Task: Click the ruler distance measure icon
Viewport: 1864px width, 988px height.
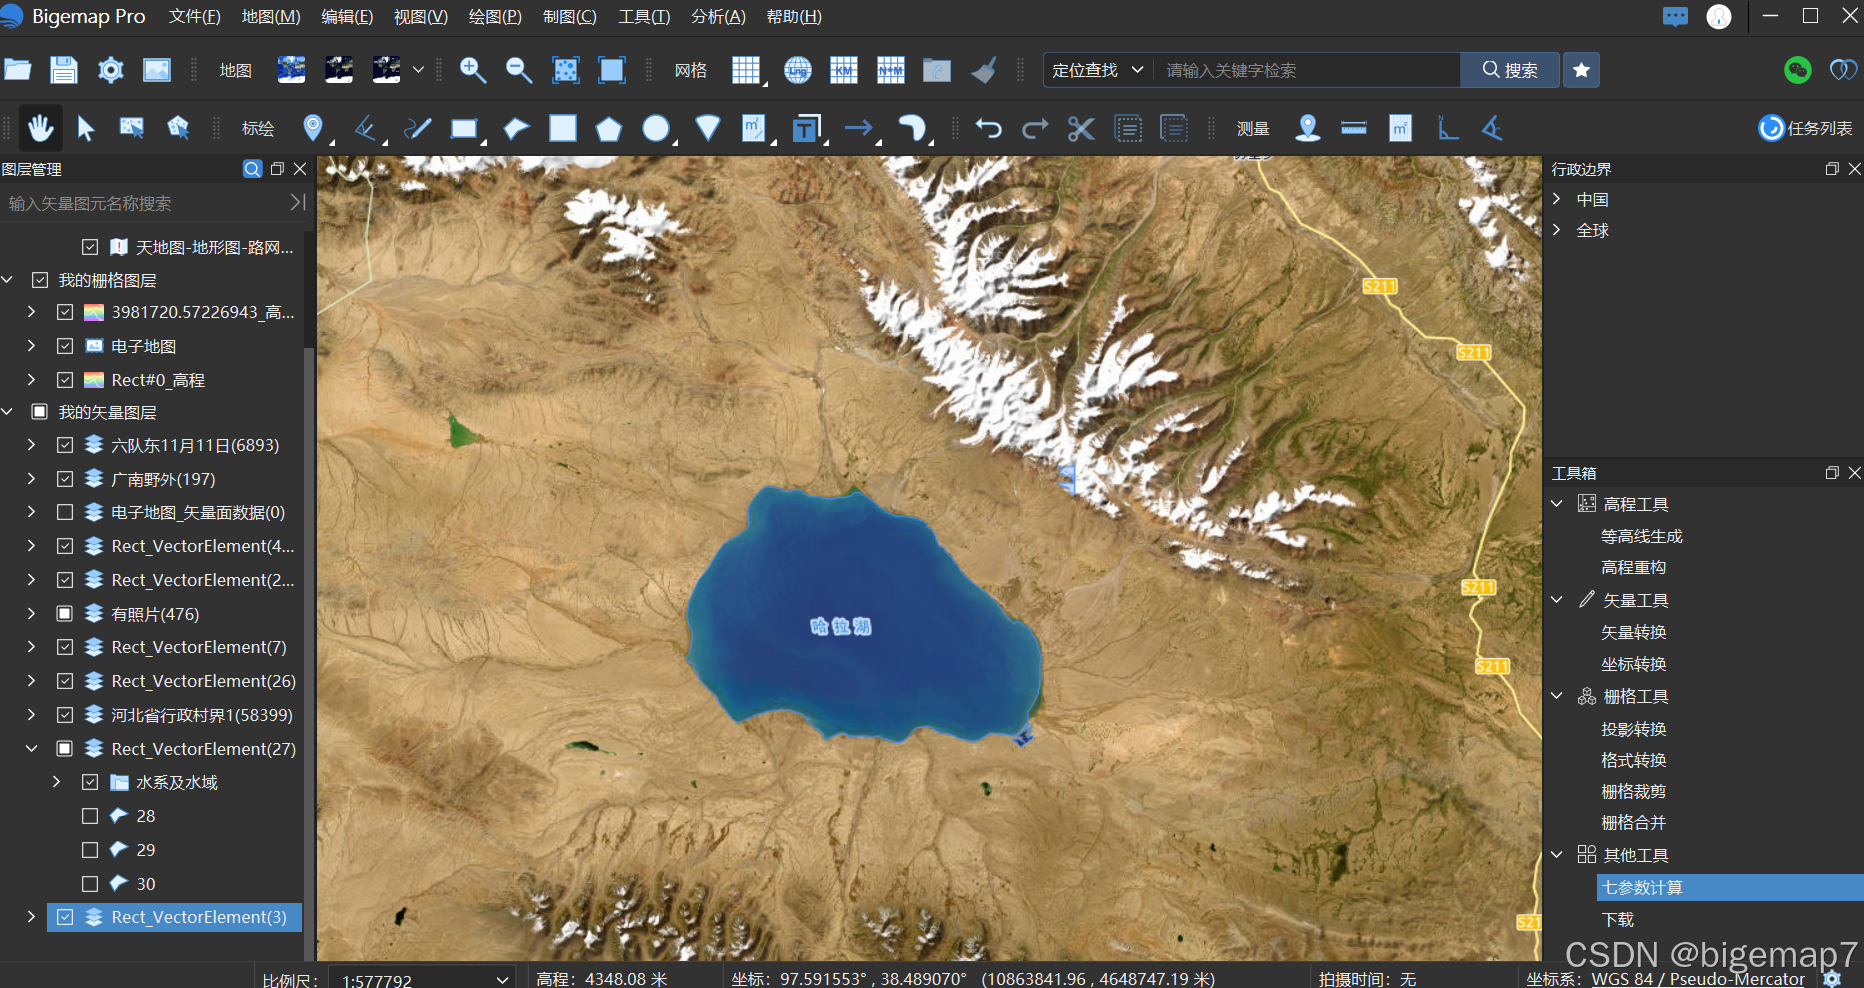Action: click(x=1354, y=128)
